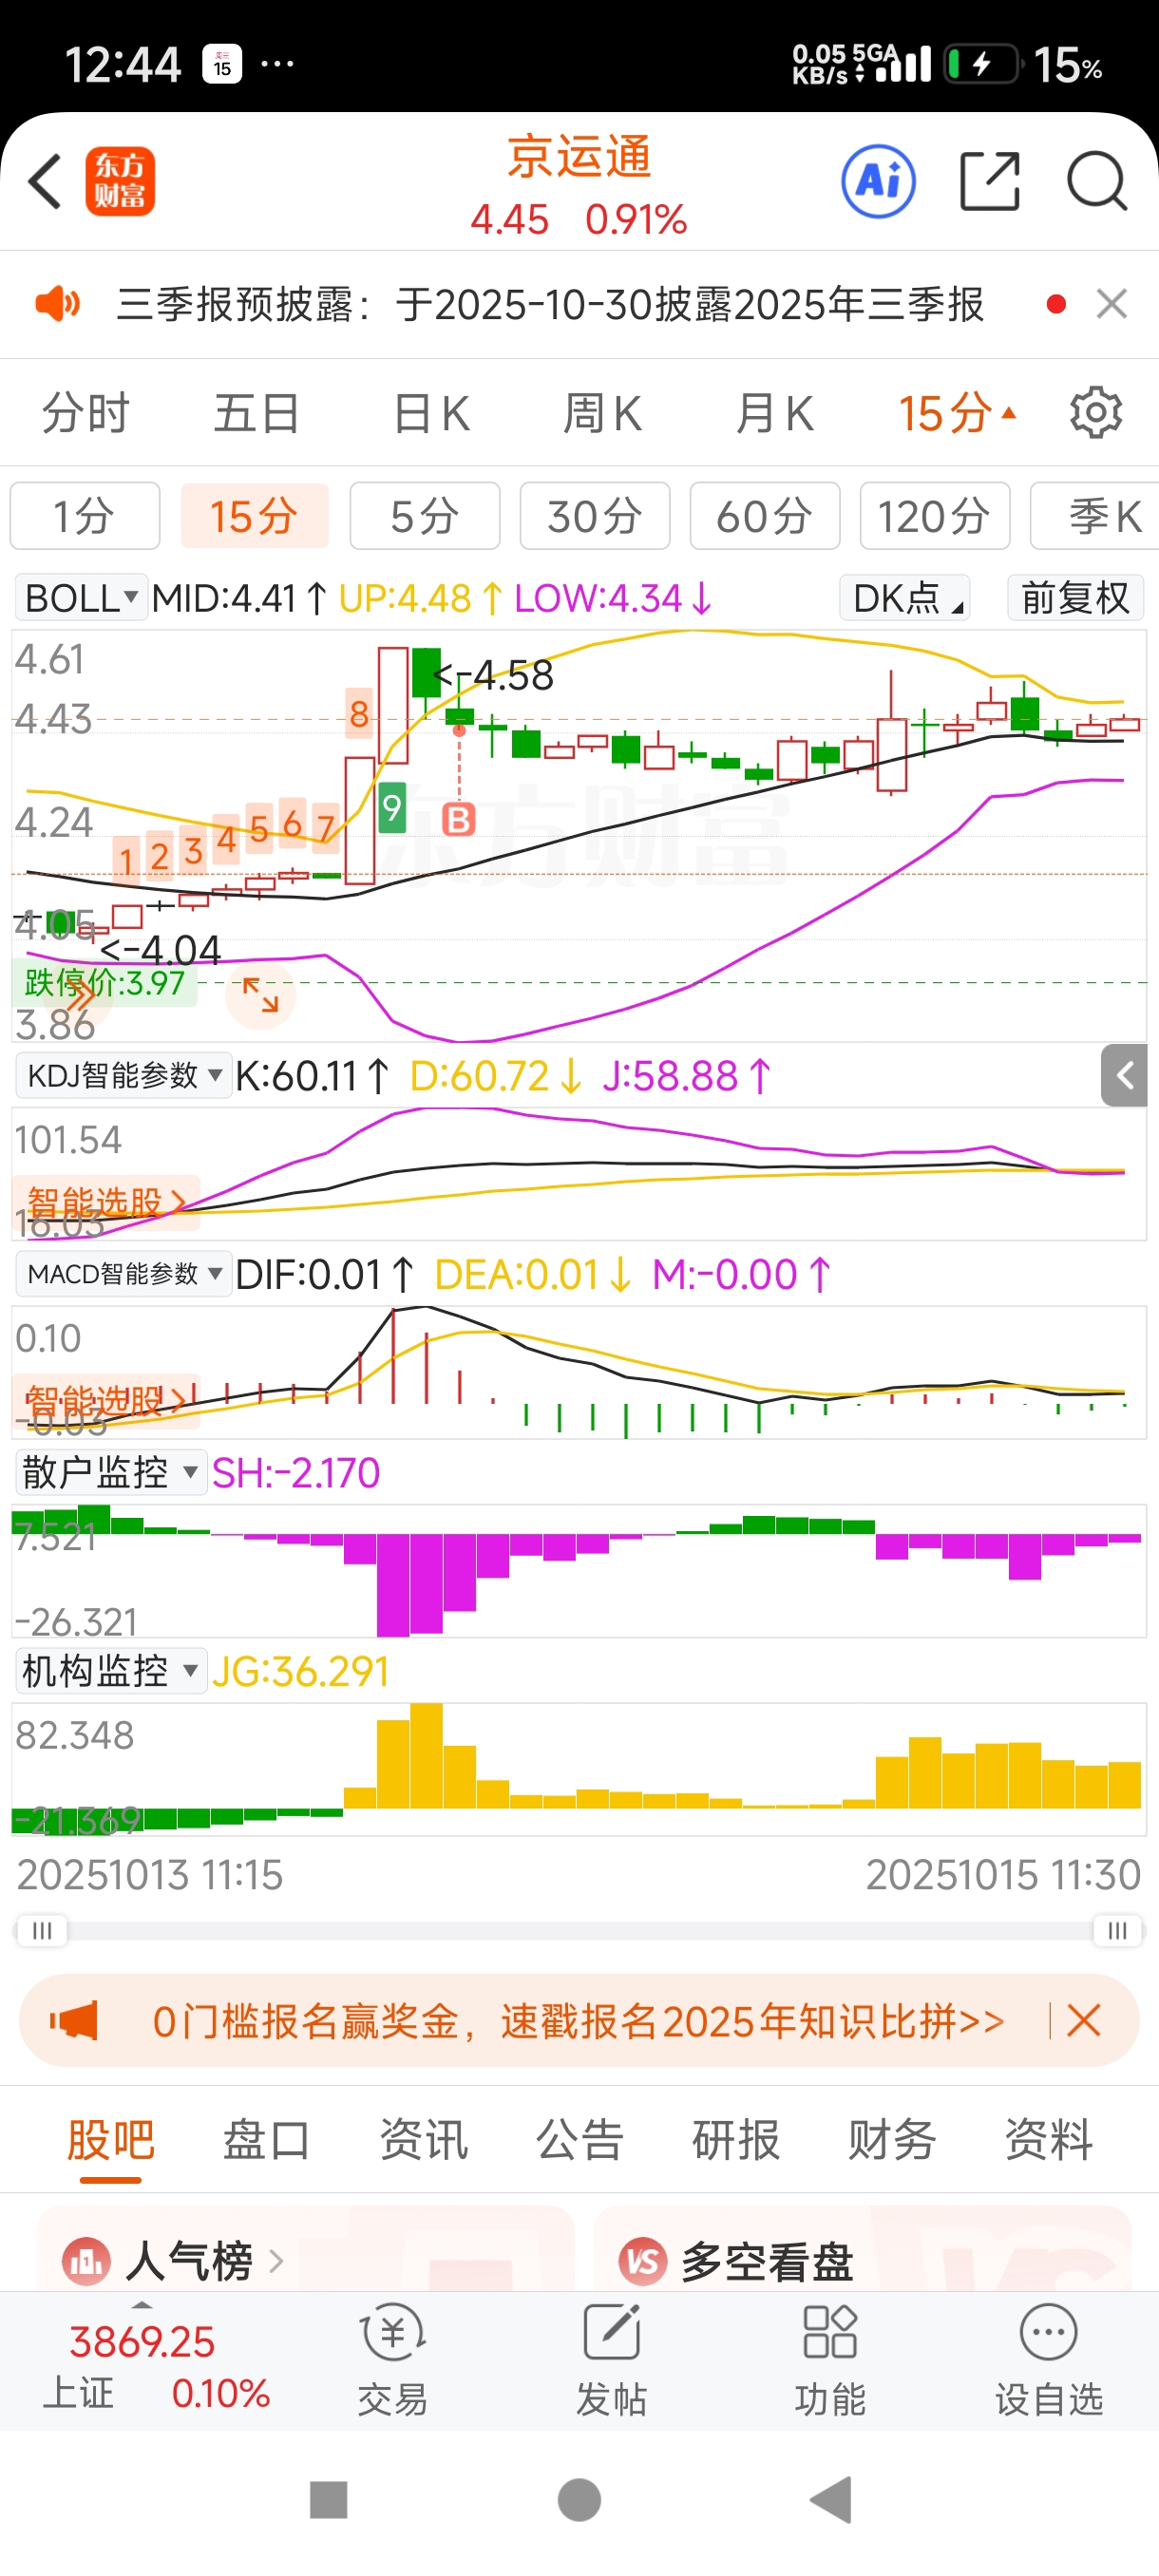The width and height of the screenshot is (1159, 2576).
Task: Tap Android back triangle button
Action: click(x=830, y=2500)
